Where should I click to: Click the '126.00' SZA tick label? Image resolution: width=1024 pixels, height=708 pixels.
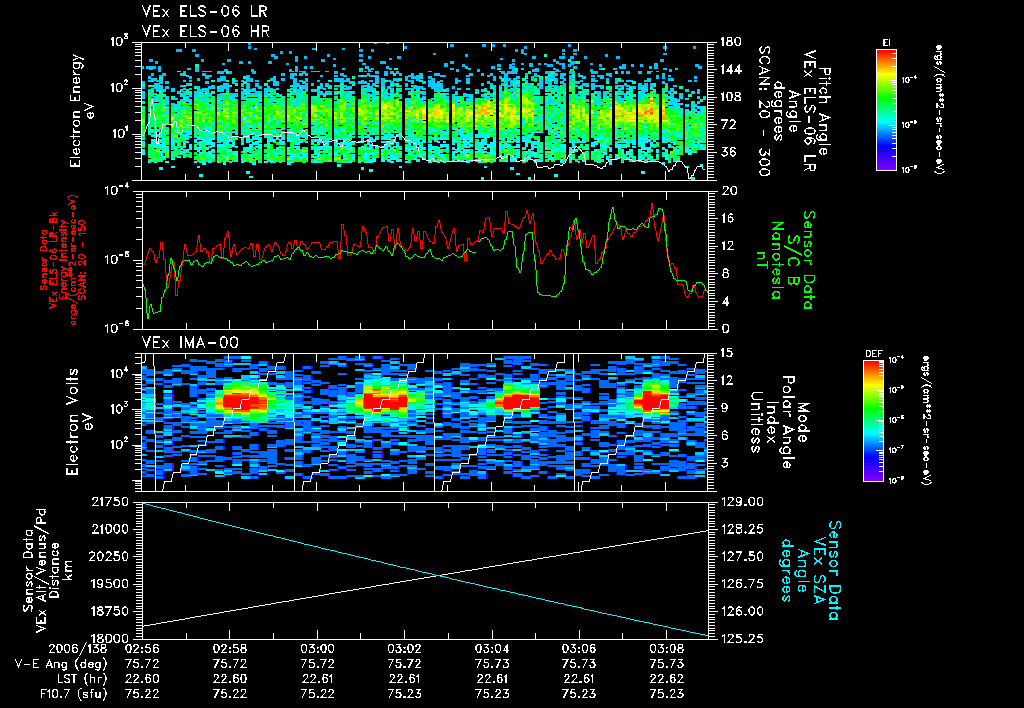pyautogui.click(x=741, y=611)
